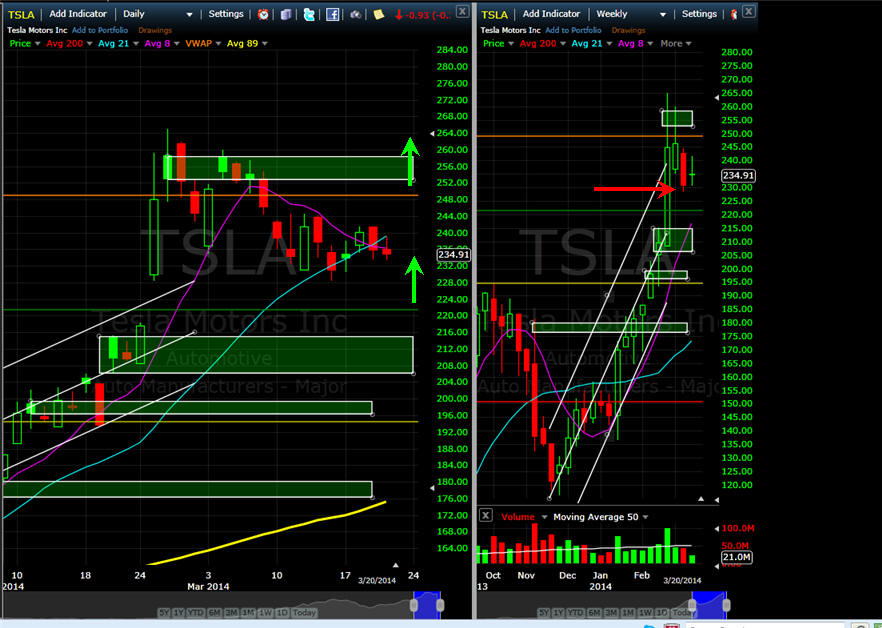
Task: Grab right handle of Daily range slider
Action: pyautogui.click(x=440, y=605)
